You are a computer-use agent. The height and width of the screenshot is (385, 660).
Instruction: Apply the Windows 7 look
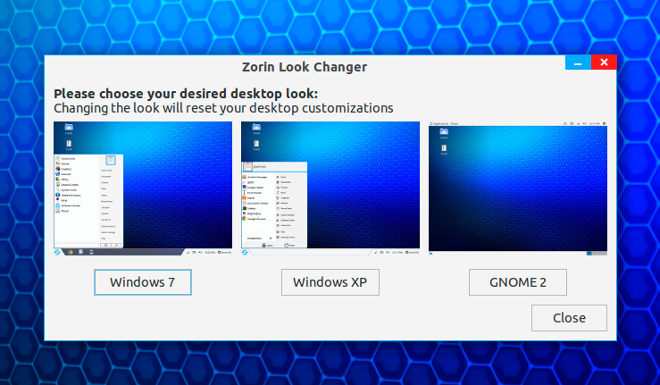click(143, 282)
